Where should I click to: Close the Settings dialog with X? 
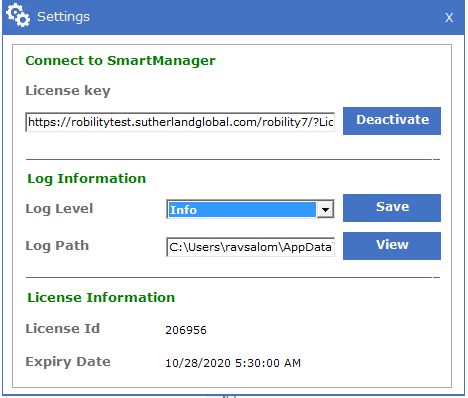click(449, 18)
